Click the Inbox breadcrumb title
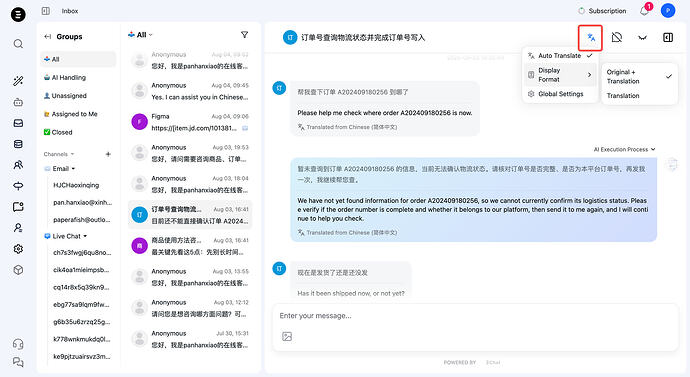Viewport: 690px width, 377px height. click(70, 11)
